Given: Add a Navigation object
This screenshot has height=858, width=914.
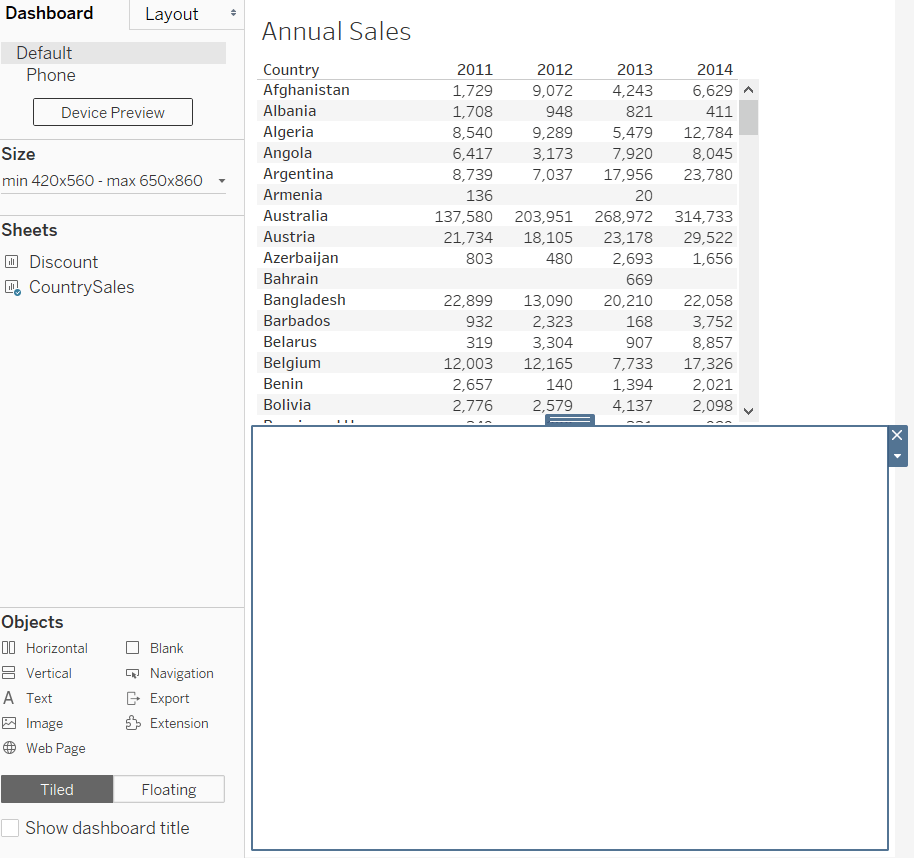Looking at the screenshot, I should 170,672.
